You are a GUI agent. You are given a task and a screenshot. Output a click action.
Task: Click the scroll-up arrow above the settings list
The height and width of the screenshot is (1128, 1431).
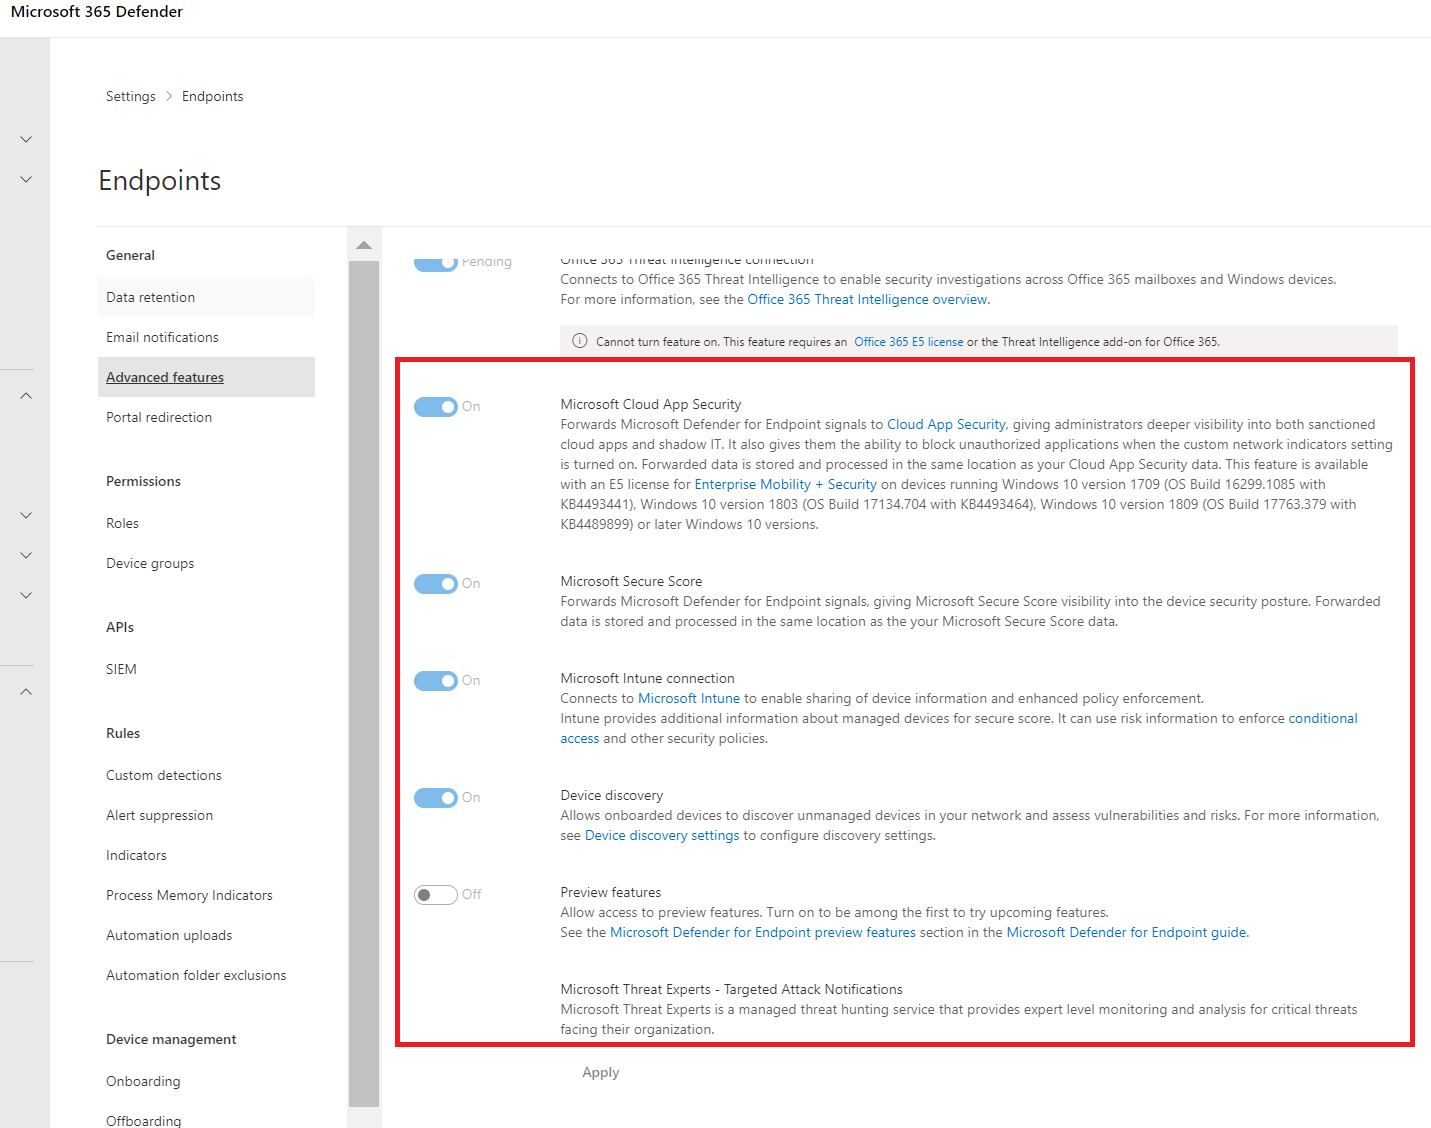pos(364,243)
